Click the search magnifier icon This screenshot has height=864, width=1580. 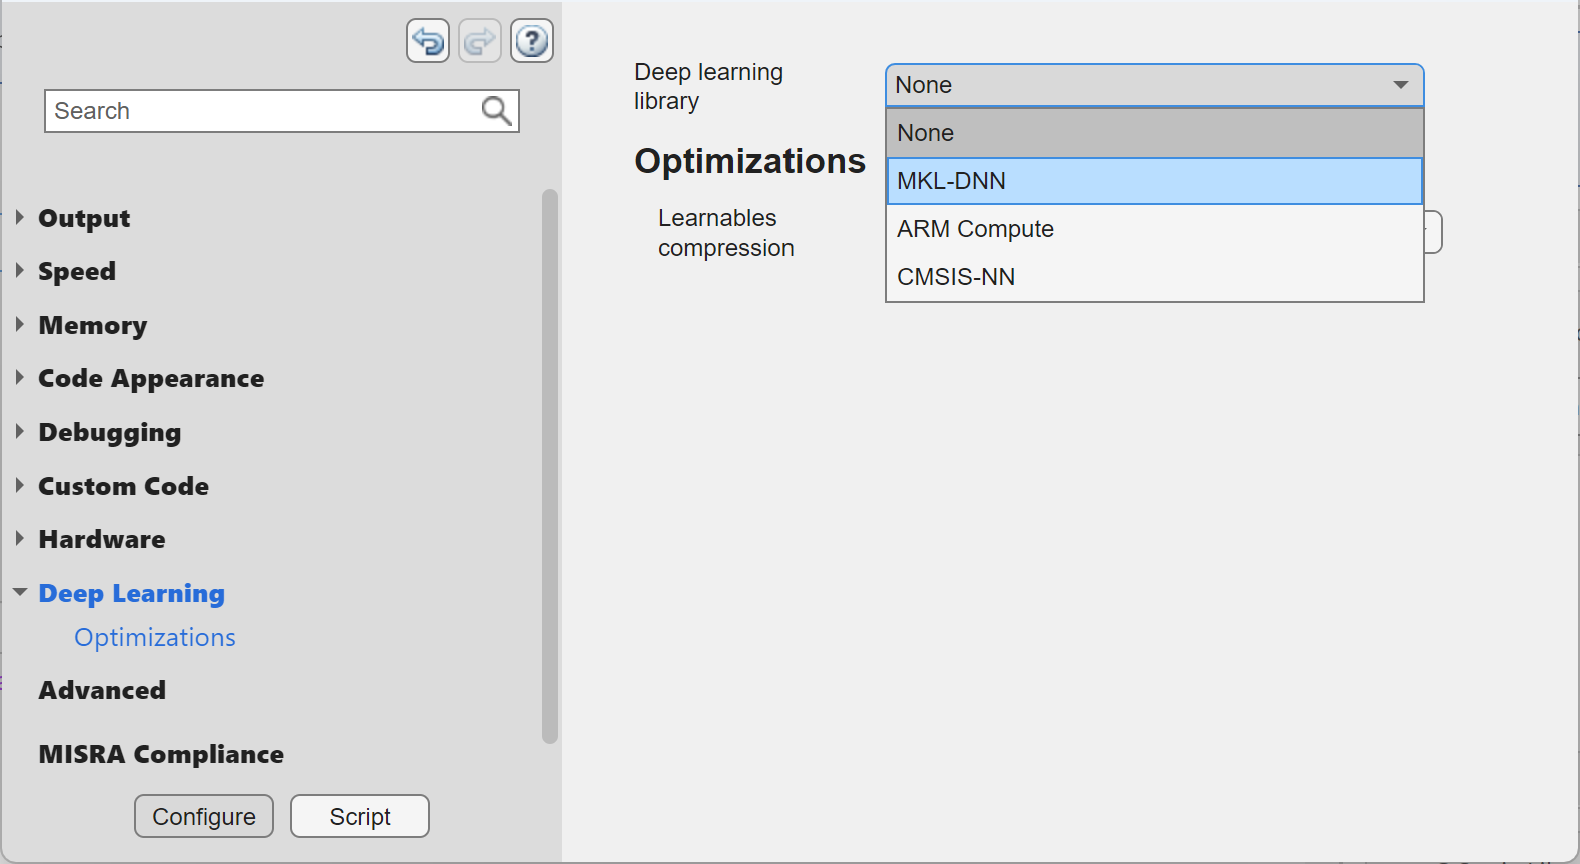(496, 110)
